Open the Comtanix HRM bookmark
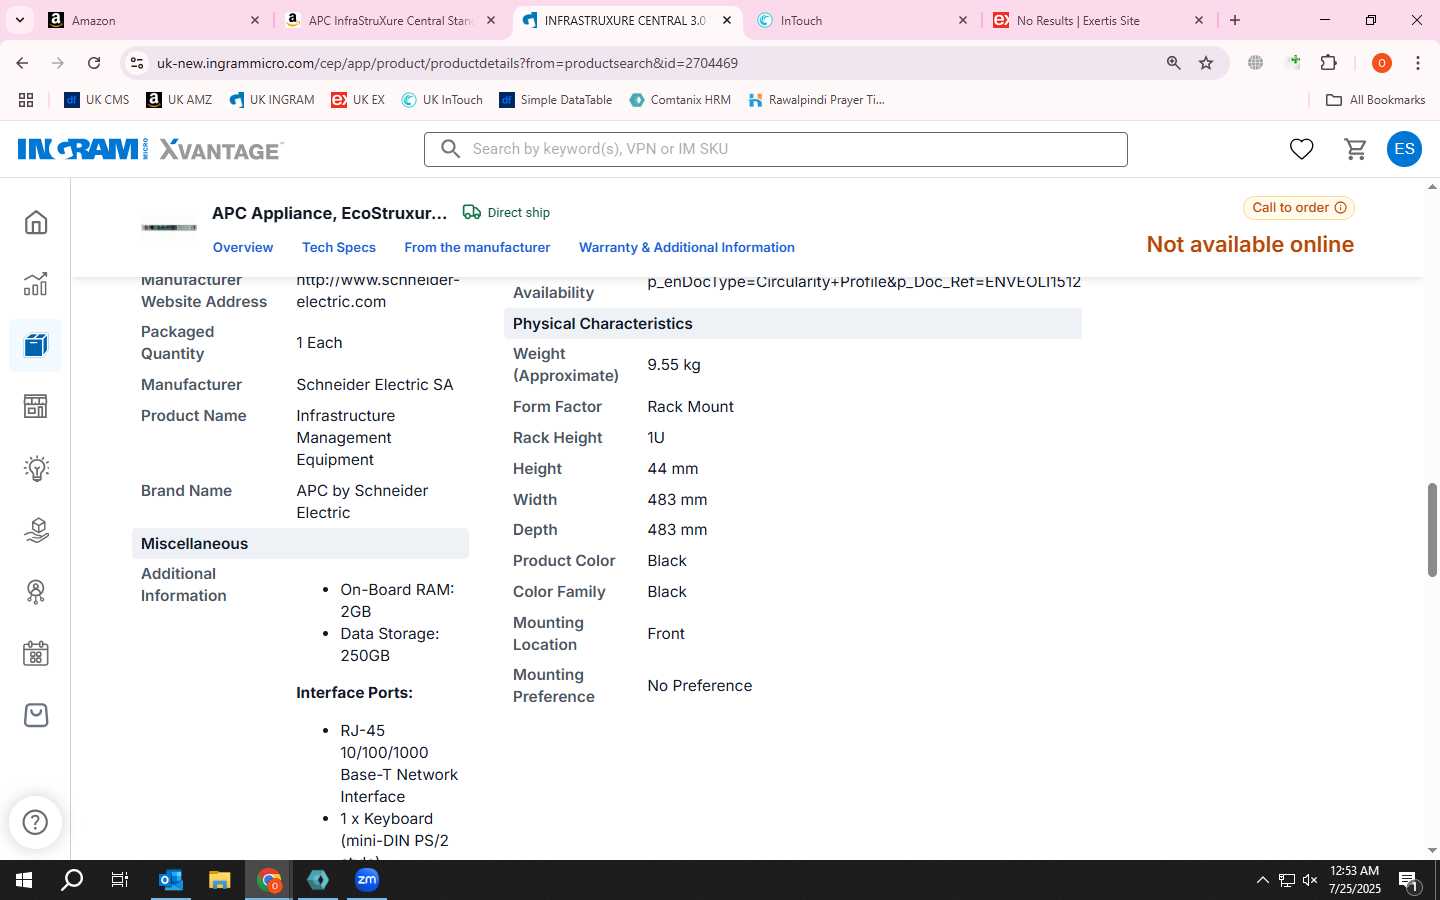Viewport: 1440px width, 900px height. 680,100
